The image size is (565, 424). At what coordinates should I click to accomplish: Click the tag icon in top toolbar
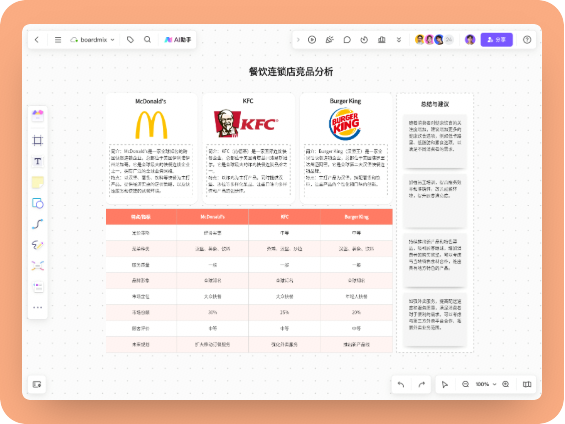coord(130,40)
